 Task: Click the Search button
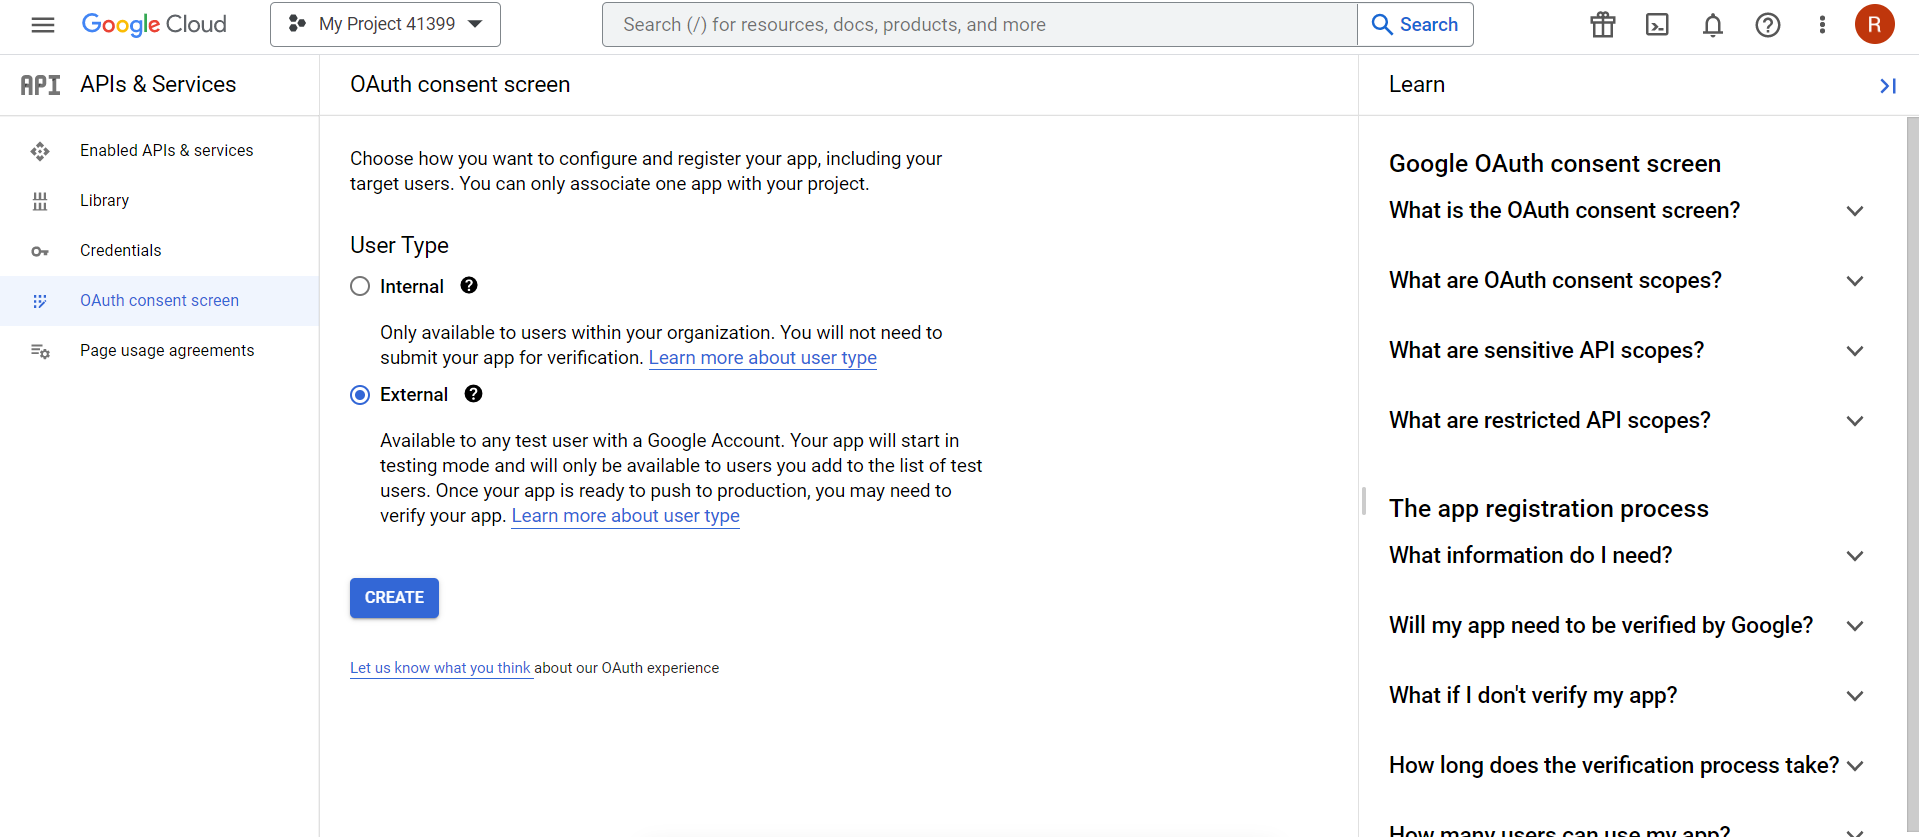(1415, 24)
